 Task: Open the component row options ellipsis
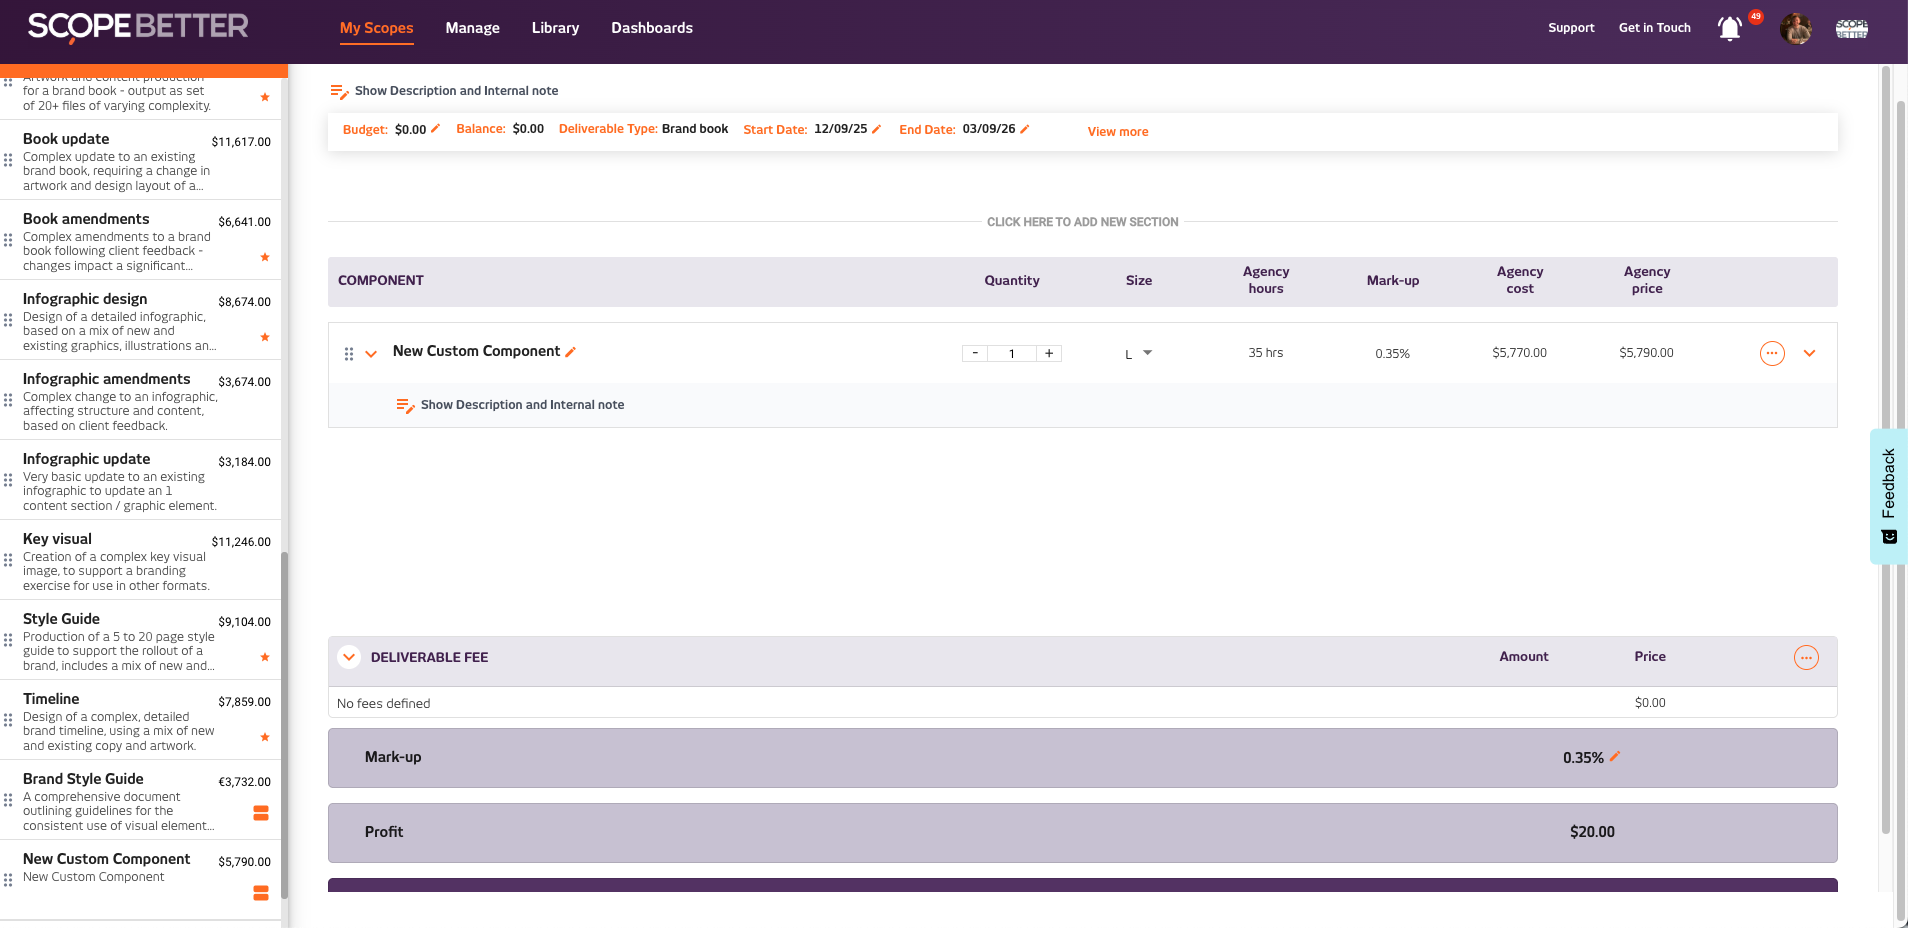(x=1771, y=353)
